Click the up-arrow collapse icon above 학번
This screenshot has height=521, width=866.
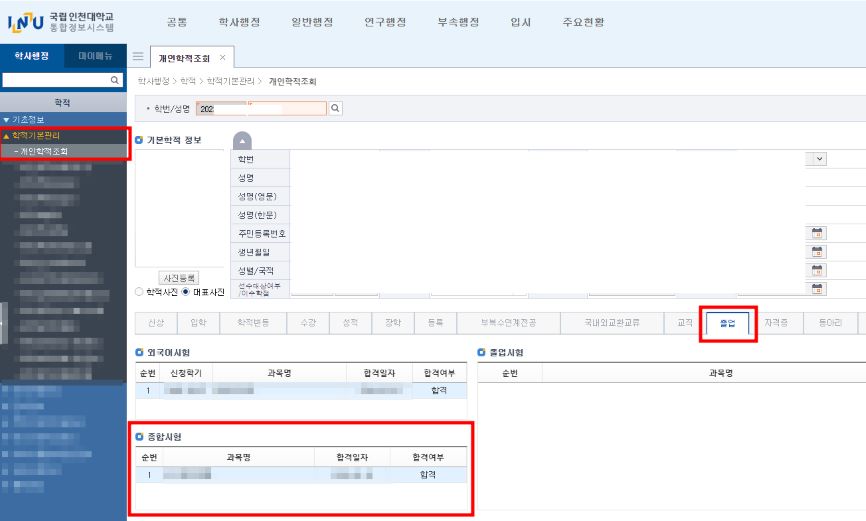tap(242, 142)
